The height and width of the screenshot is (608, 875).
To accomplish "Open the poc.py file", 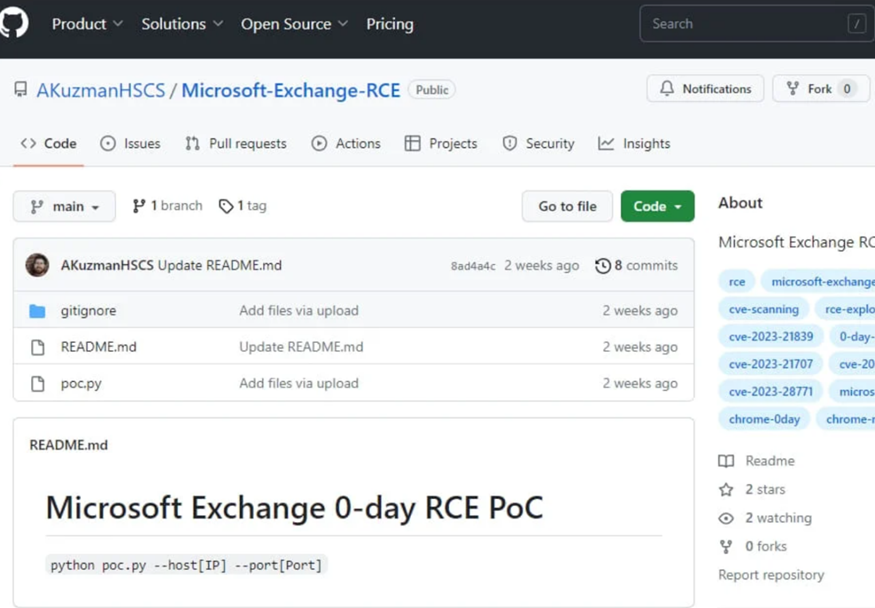I will [81, 383].
